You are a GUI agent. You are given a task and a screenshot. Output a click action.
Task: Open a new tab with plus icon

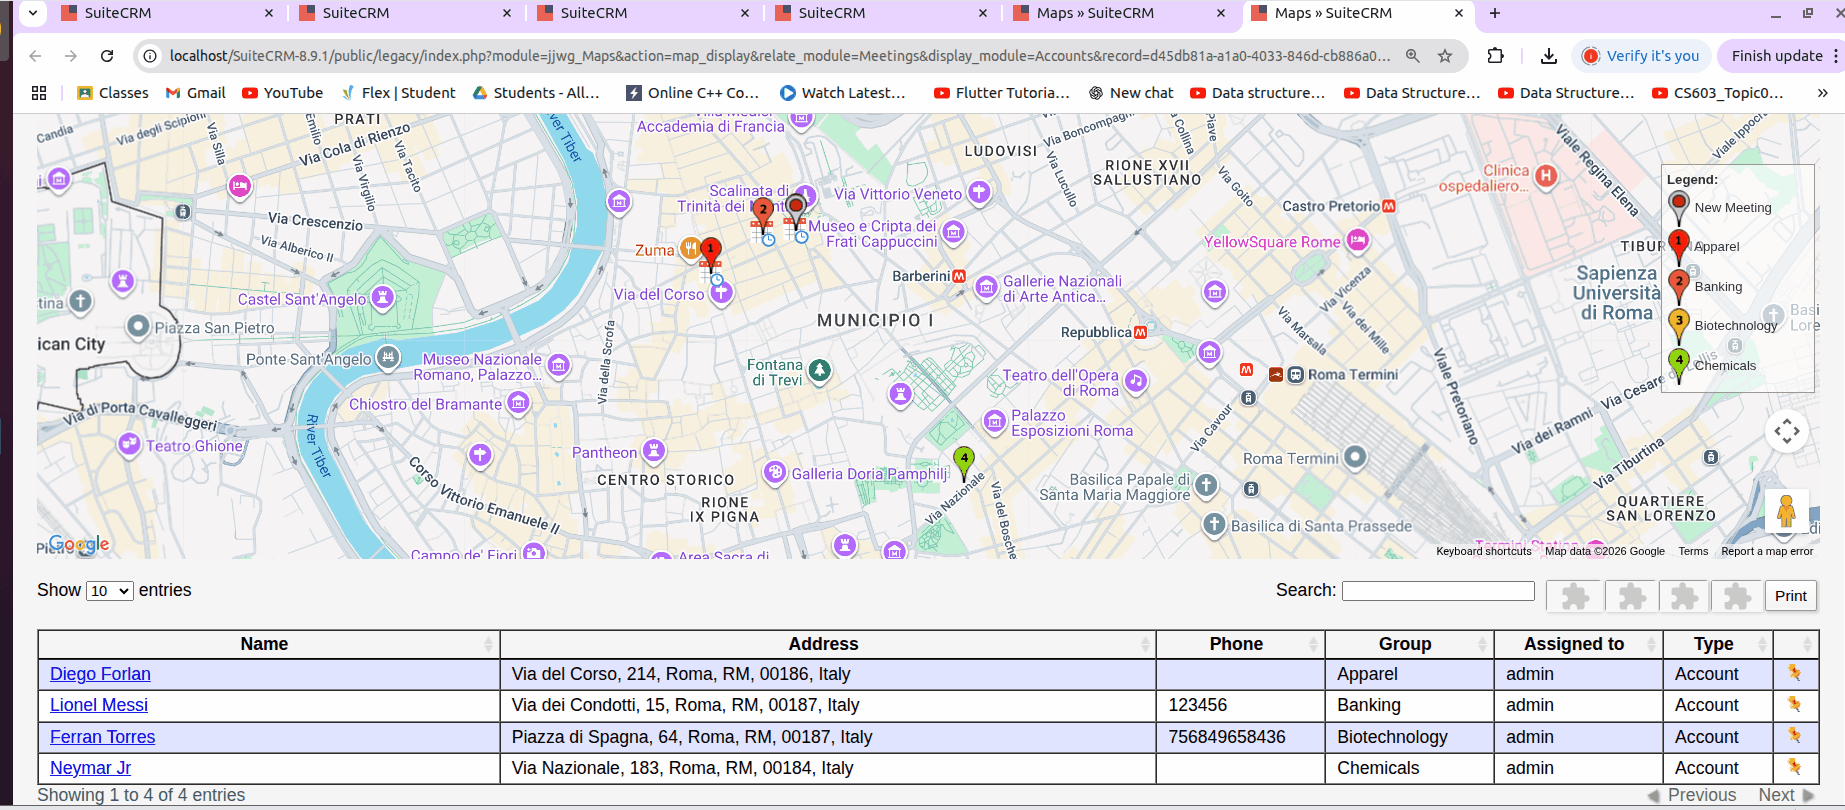tap(1495, 13)
